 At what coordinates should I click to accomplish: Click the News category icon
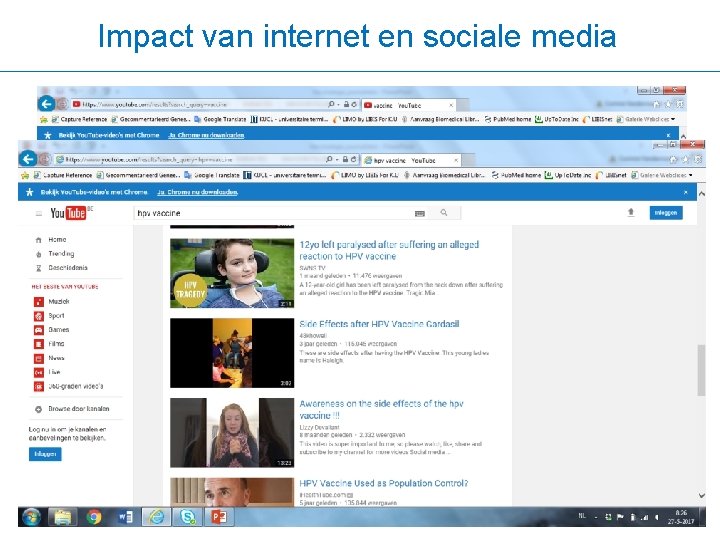coord(39,358)
